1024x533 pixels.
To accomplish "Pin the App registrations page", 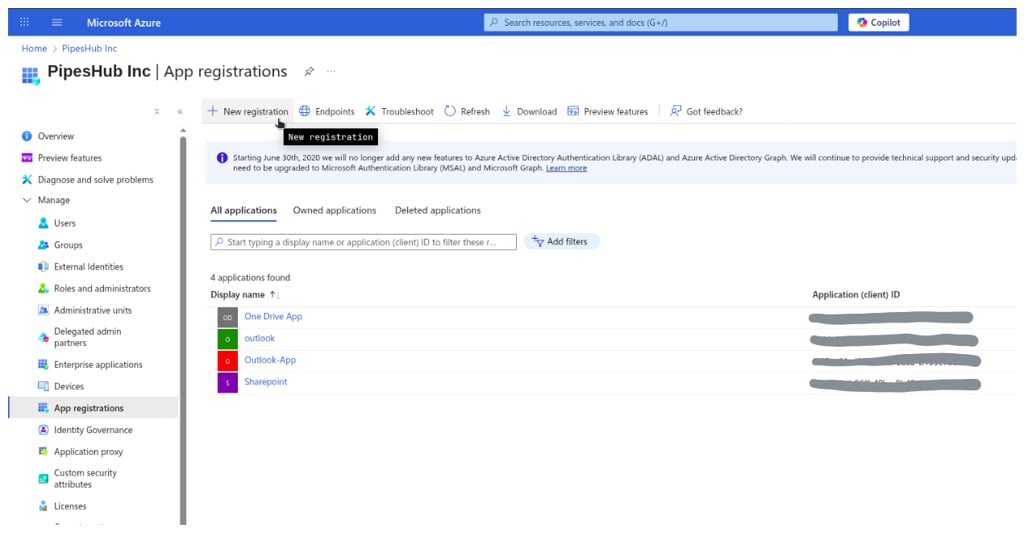I will click(x=309, y=71).
